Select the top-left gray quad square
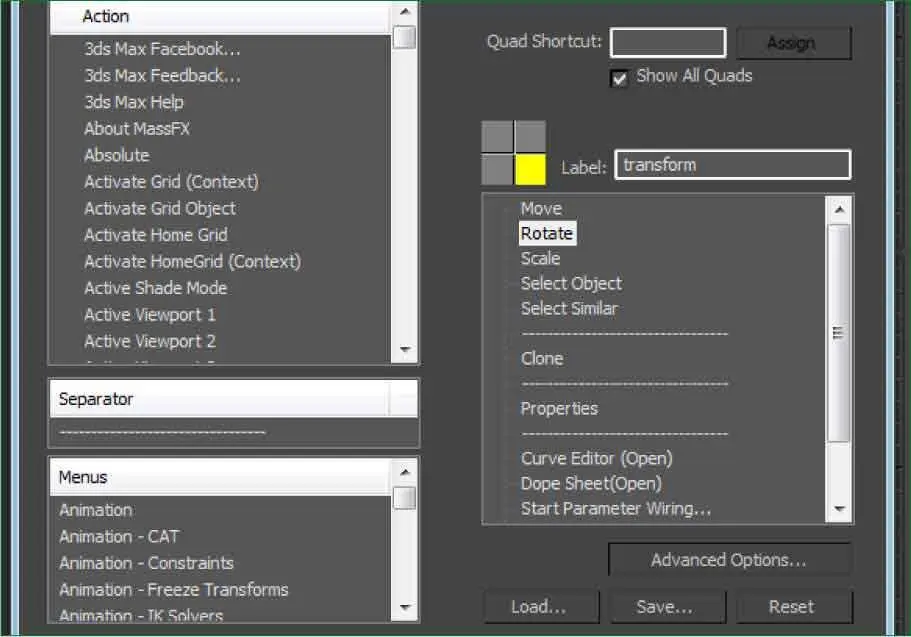The height and width of the screenshot is (637, 911). [497, 136]
